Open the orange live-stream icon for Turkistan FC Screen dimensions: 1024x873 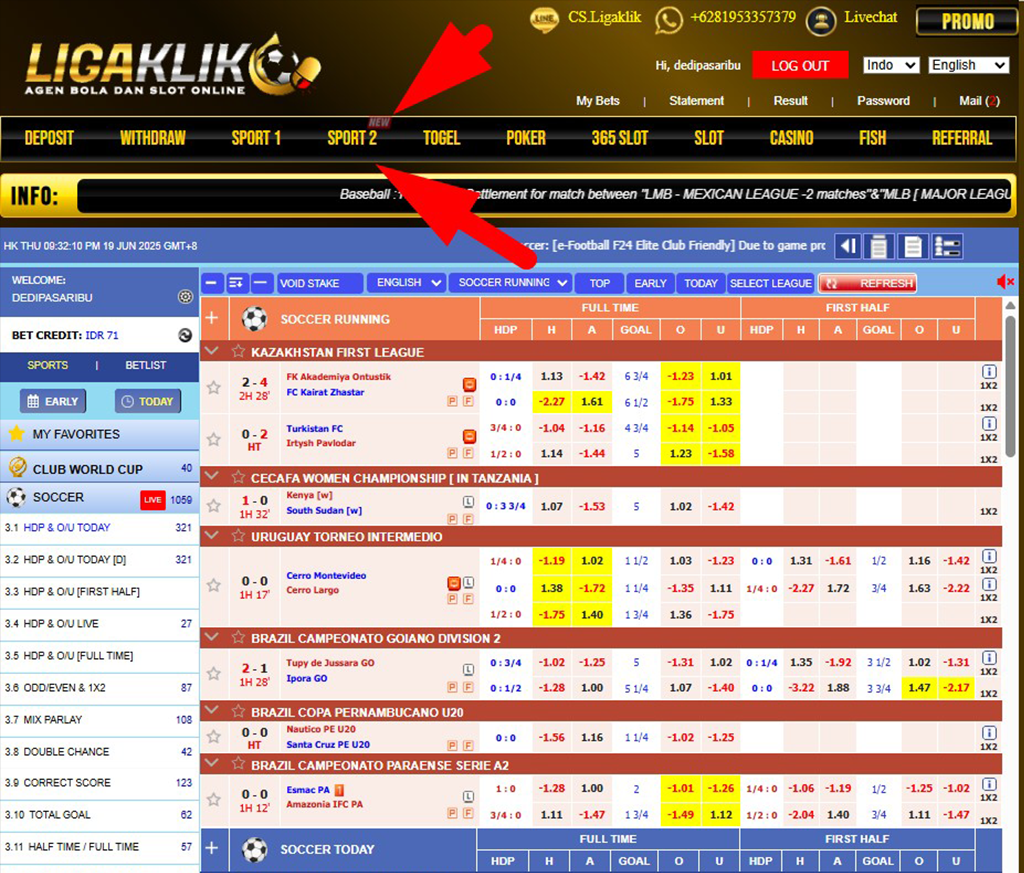(469, 436)
